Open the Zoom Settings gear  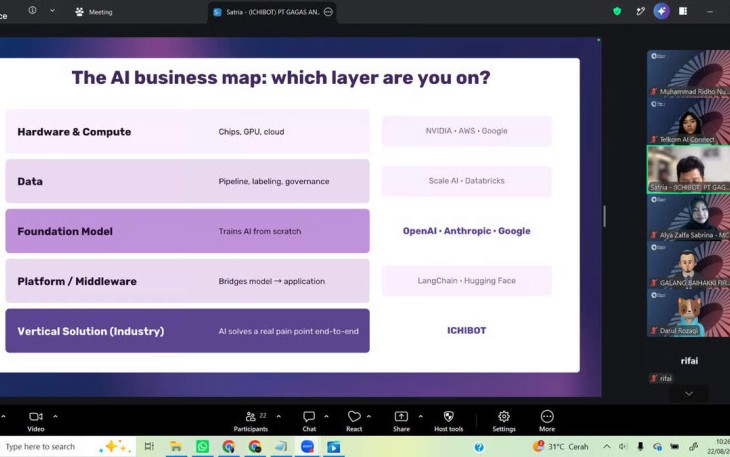[x=504, y=421]
